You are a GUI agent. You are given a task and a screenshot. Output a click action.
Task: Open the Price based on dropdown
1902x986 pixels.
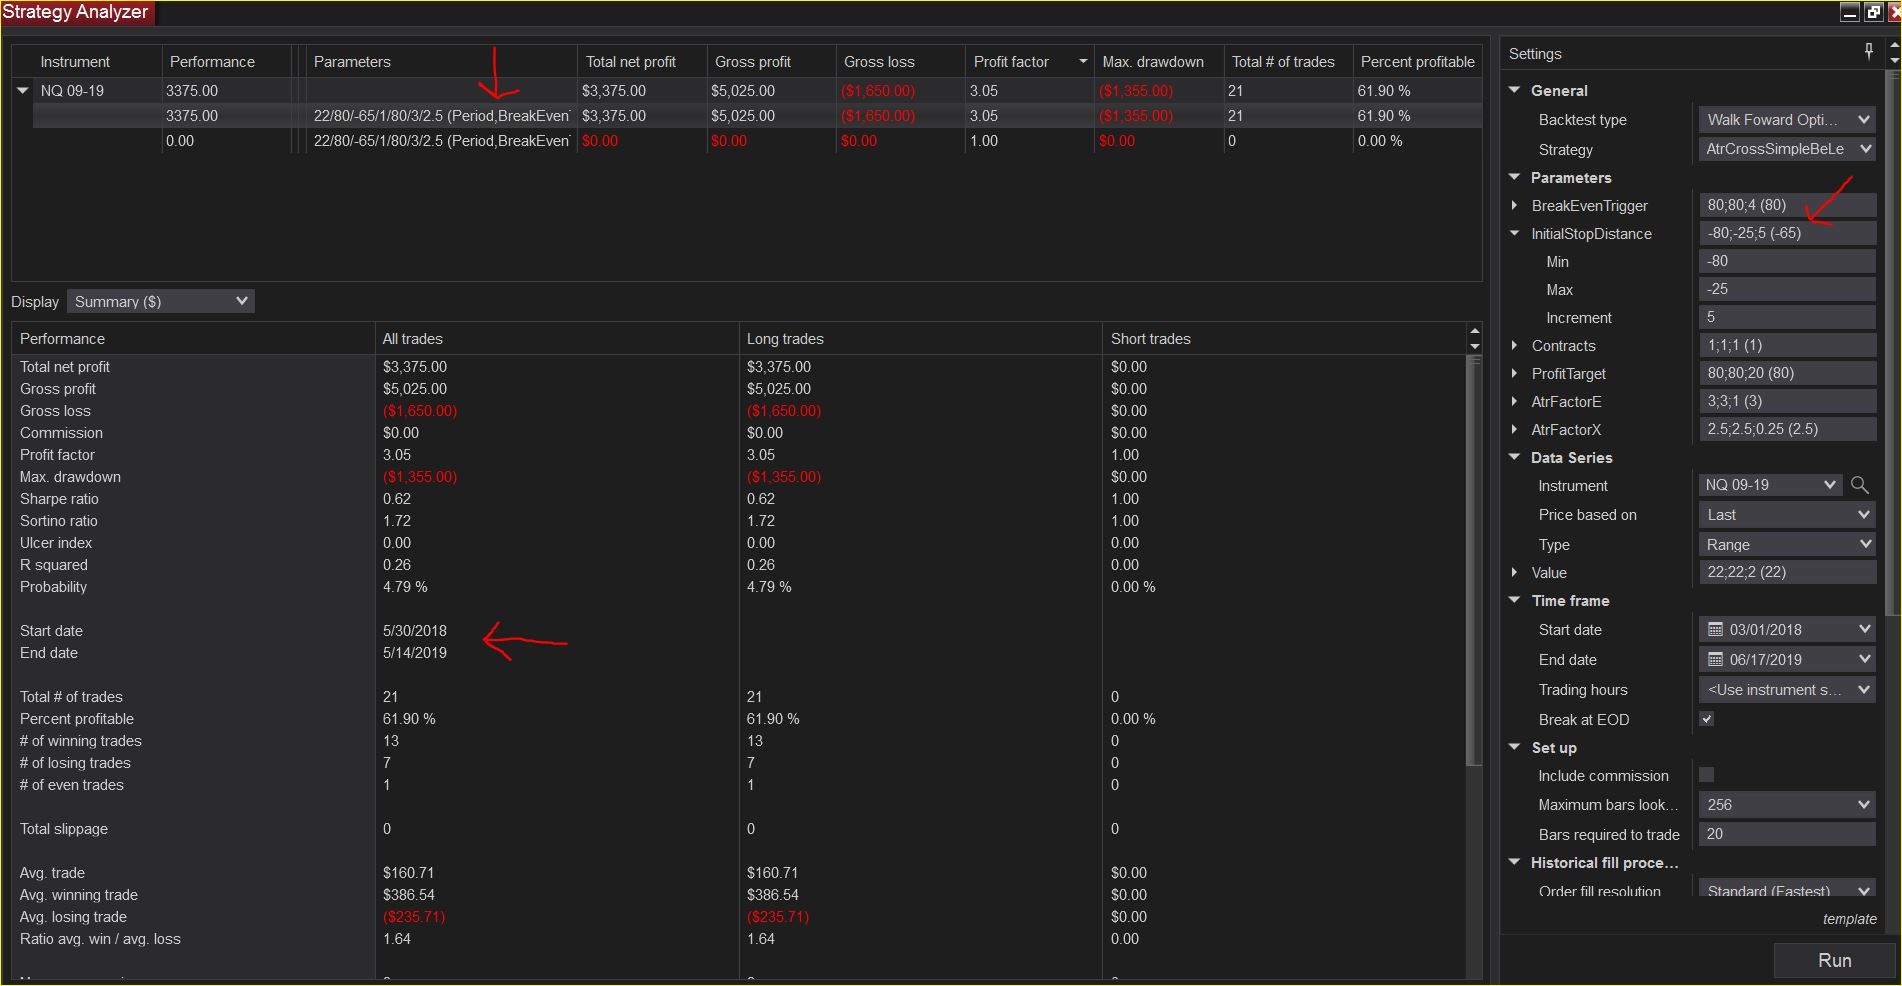[x=1787, y=515]
